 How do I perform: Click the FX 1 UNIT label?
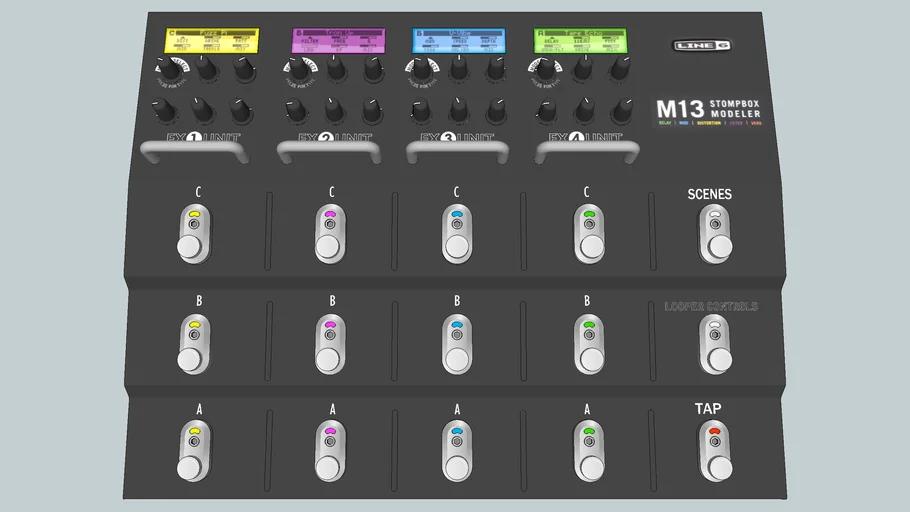point(203,138)
